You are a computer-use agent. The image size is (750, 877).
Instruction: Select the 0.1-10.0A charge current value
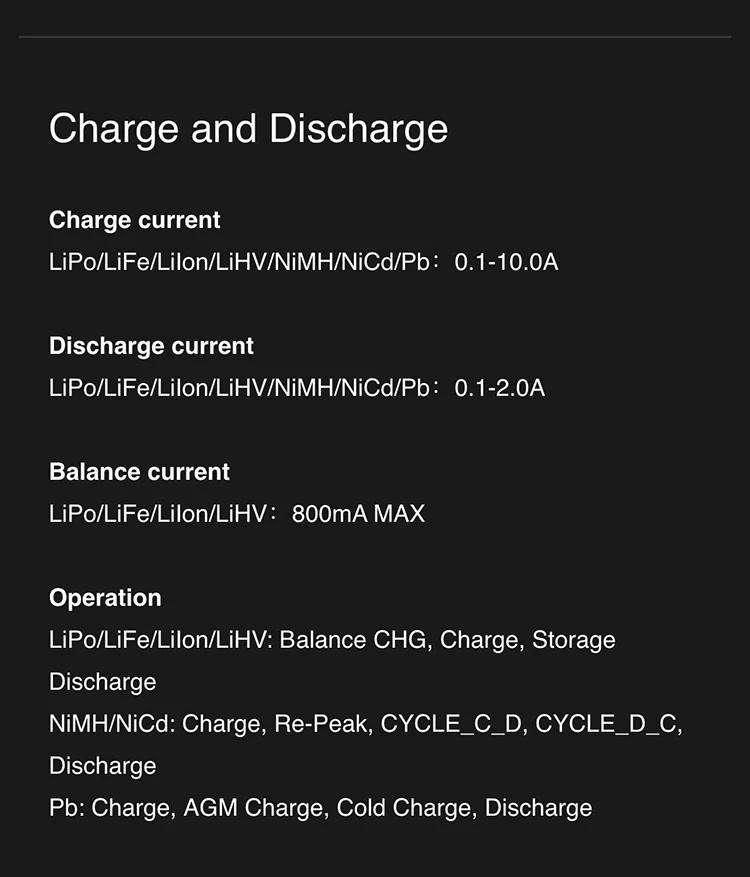coord(506,263)
